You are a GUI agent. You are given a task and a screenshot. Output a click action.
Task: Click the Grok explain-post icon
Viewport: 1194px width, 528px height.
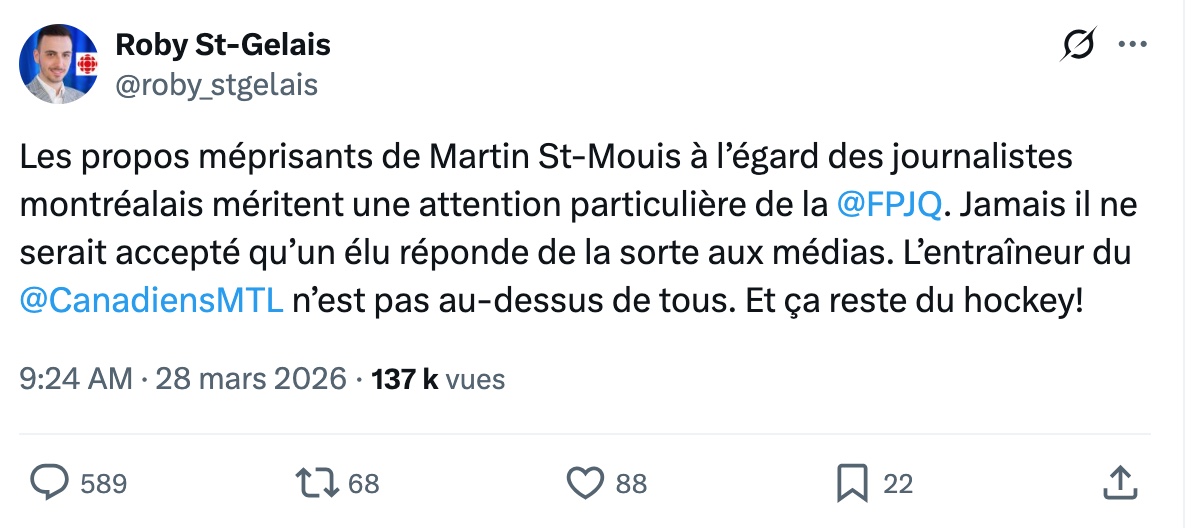(x=1079, y=45)
